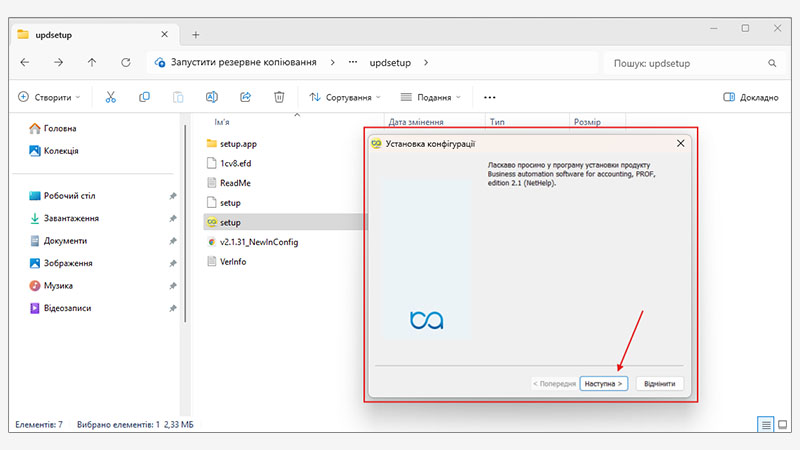Click the Пошук: updsetup search field
Viewport: 800px width, 450px height.
click(x=690, y=62)
